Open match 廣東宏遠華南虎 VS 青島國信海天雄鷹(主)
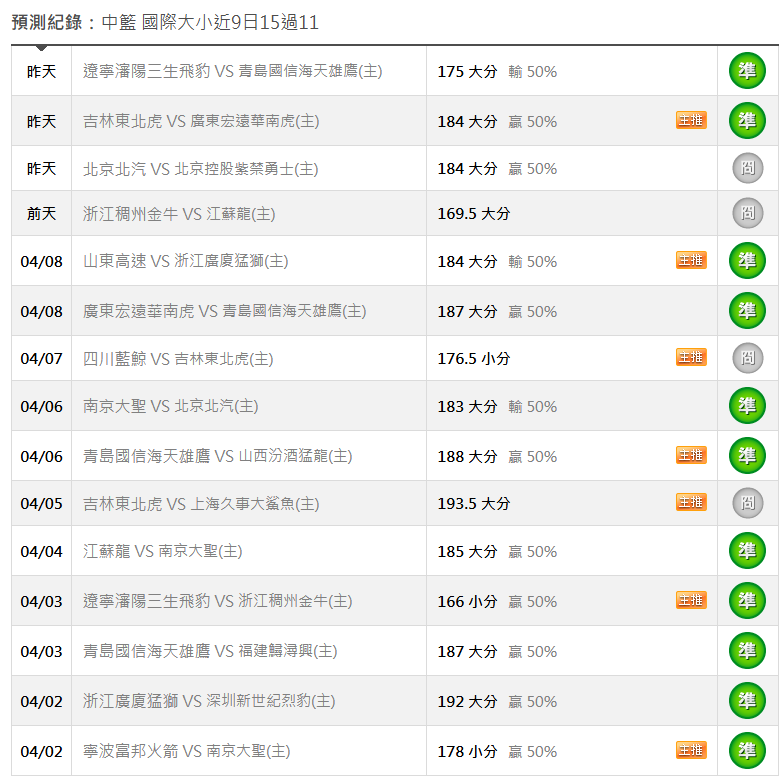 224,311
